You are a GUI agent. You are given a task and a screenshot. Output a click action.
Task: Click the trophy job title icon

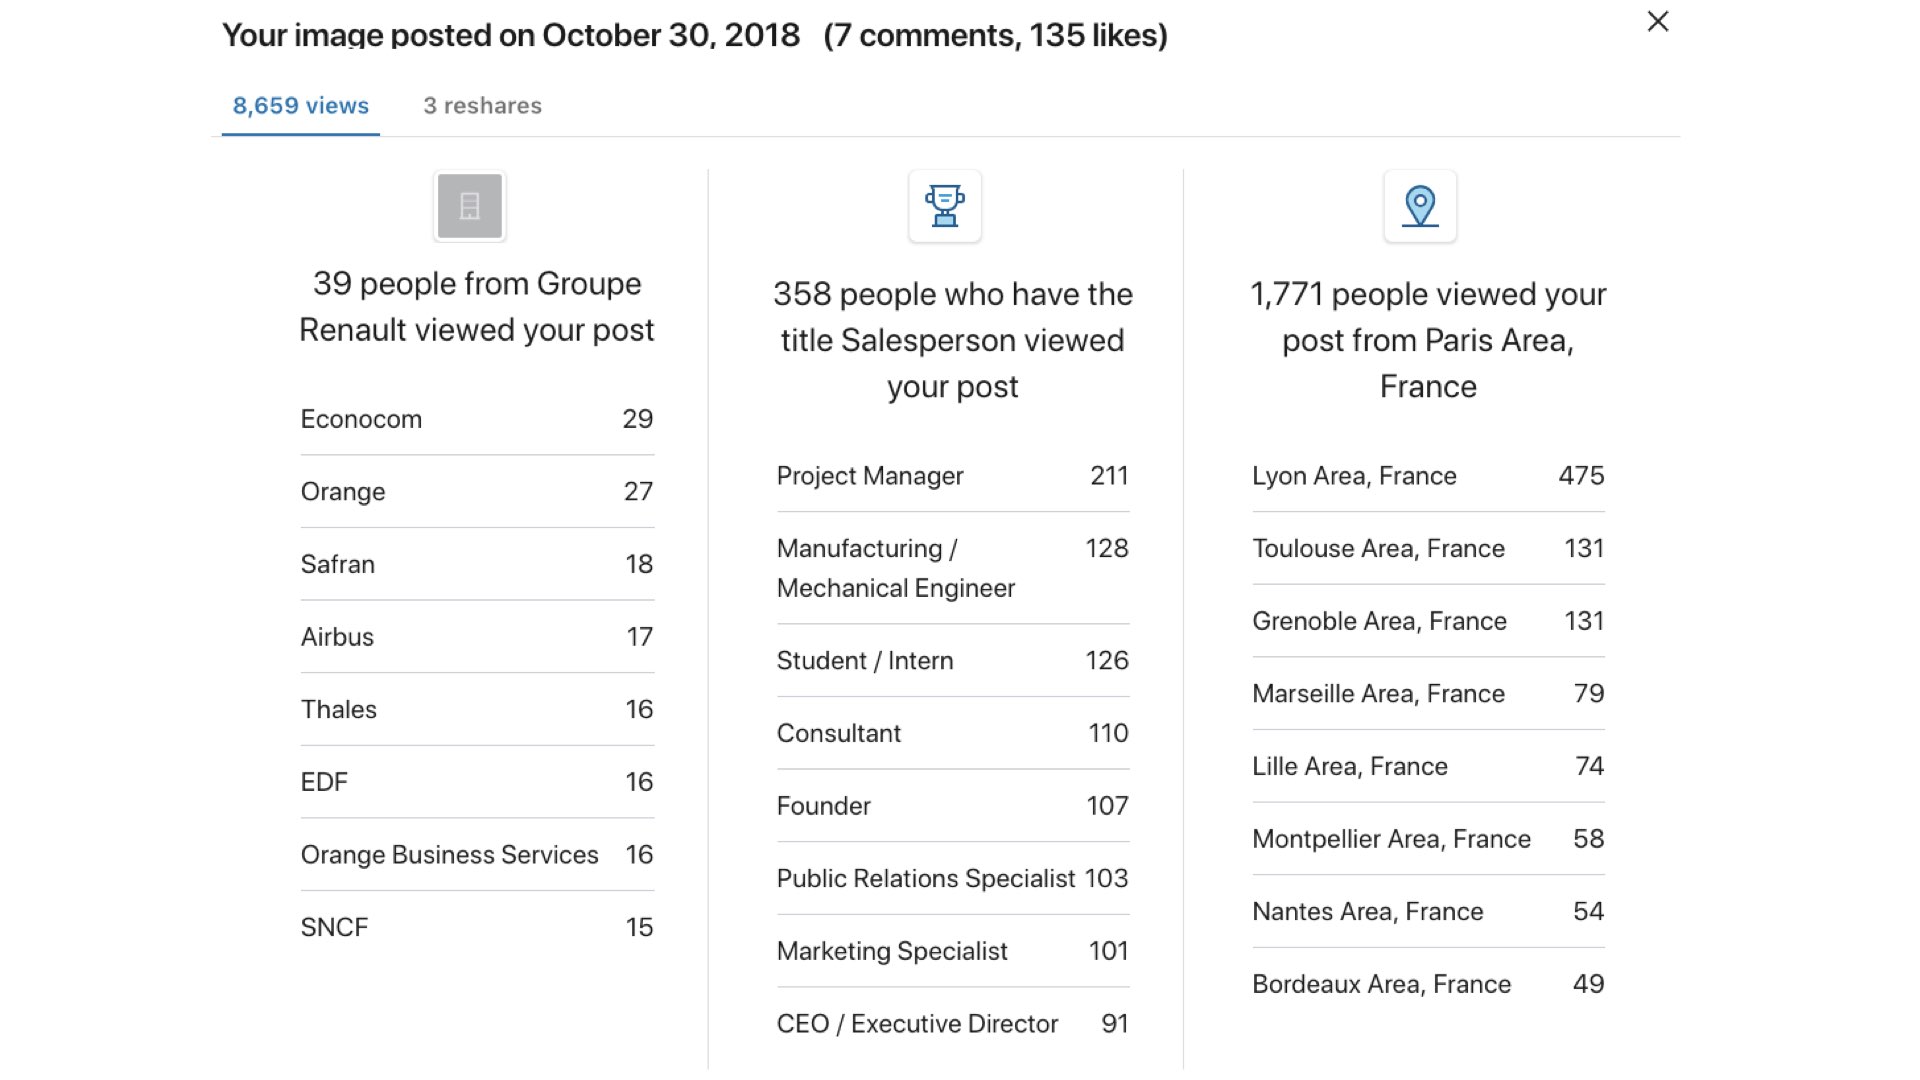[x=945, y=206]
